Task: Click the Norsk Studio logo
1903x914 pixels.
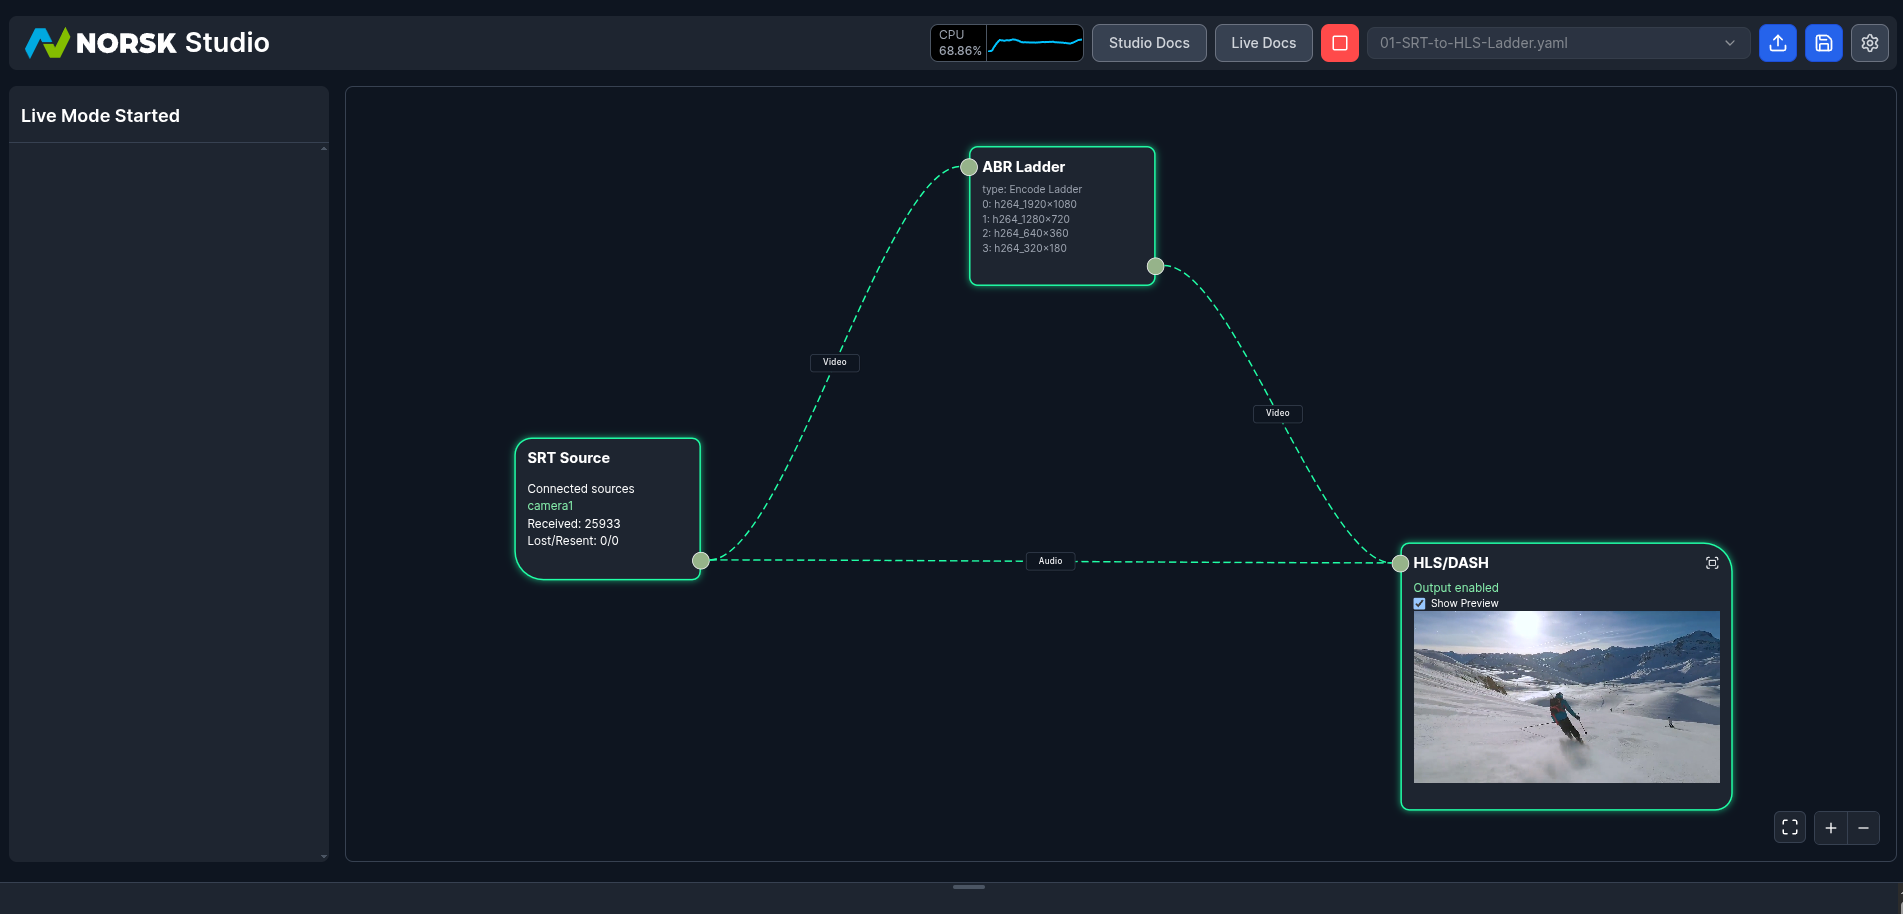Action: pyautogui.click(x=147, y=43)
